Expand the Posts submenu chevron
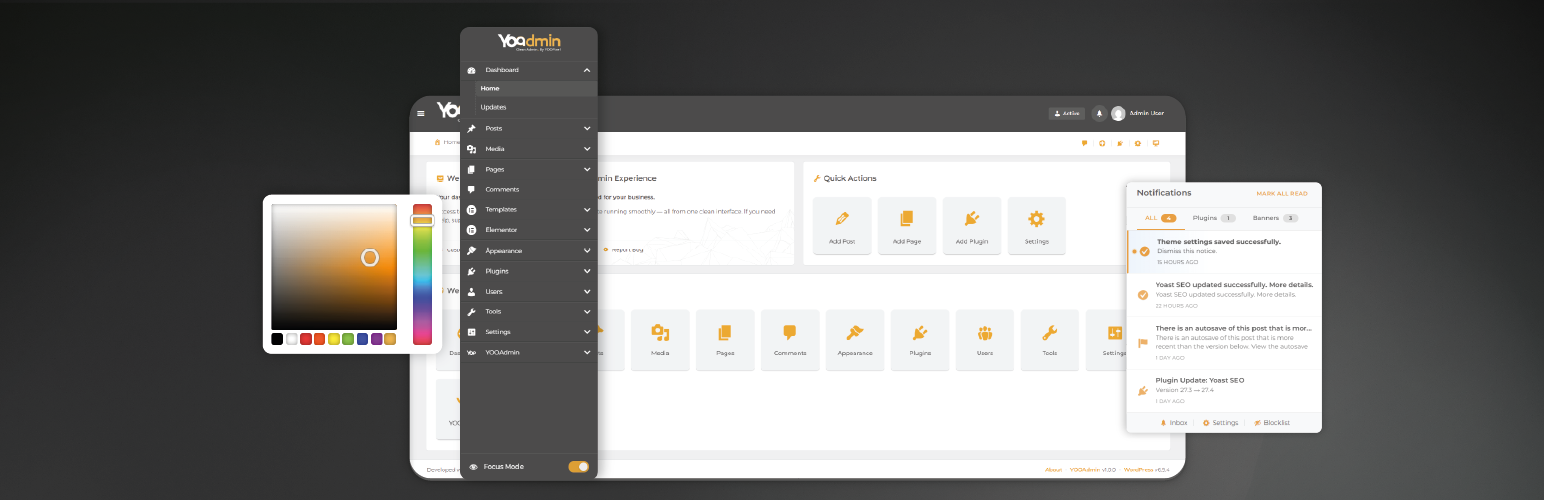The image size is (1544, 500). [587, 128]
